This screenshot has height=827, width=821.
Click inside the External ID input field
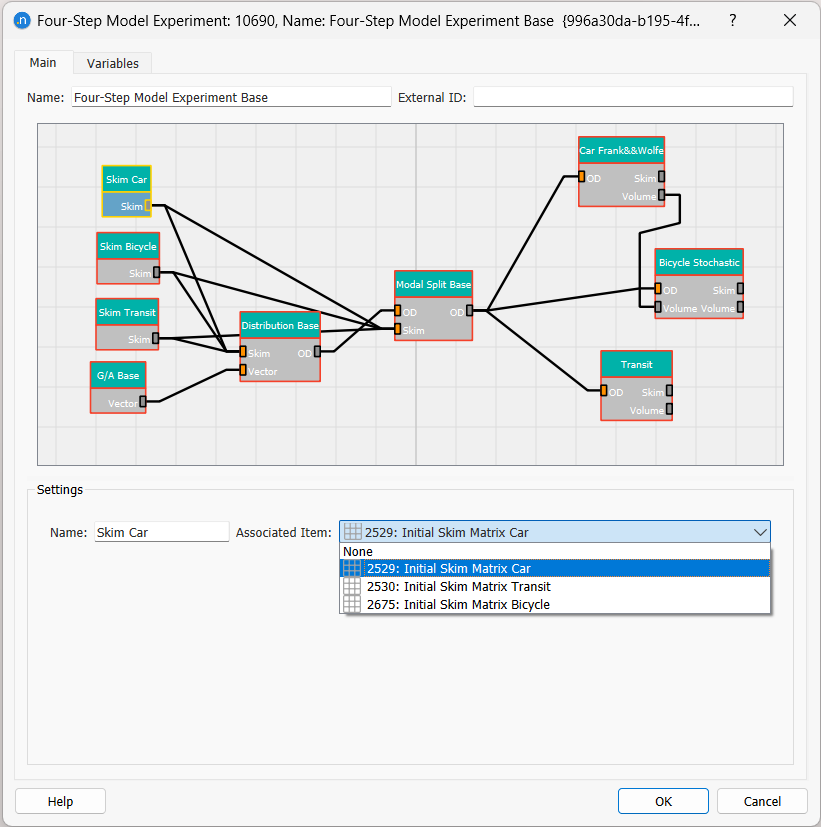coord(632,96)
